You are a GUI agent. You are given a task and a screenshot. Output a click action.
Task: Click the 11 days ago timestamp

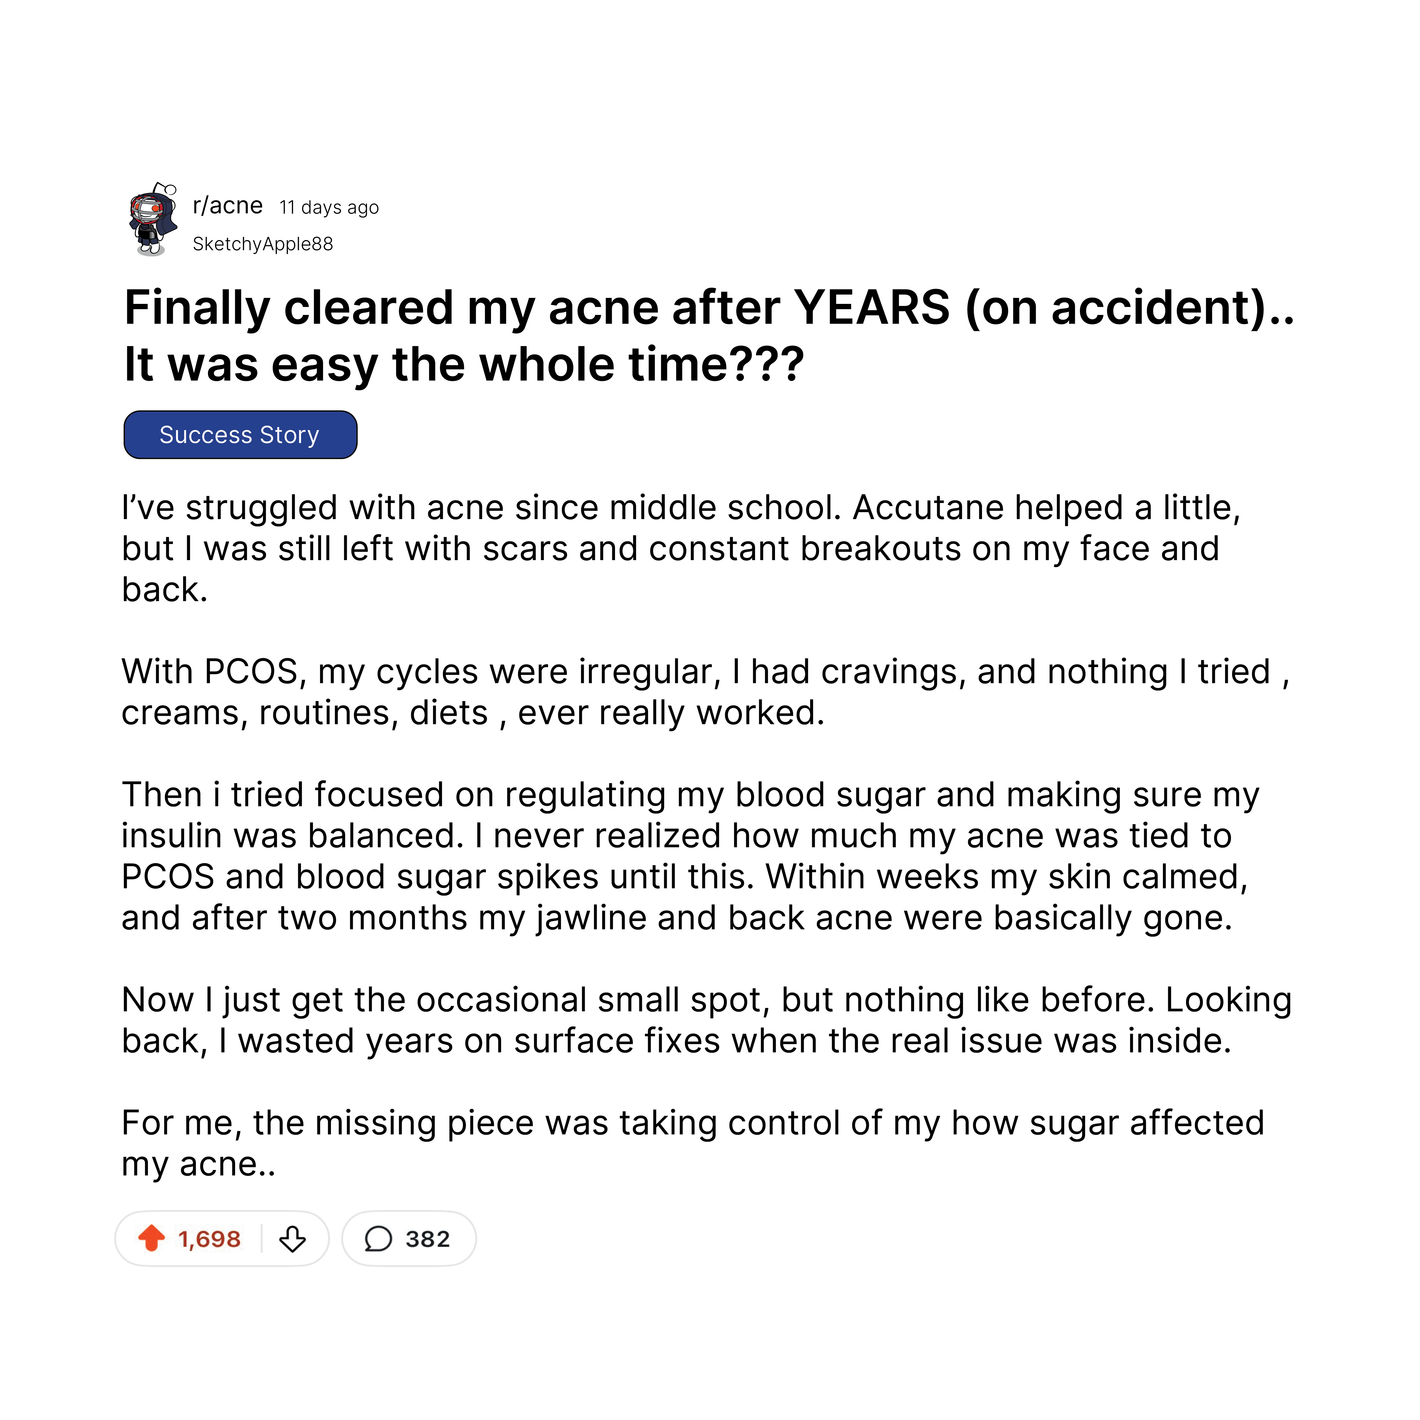pos(329,208)
